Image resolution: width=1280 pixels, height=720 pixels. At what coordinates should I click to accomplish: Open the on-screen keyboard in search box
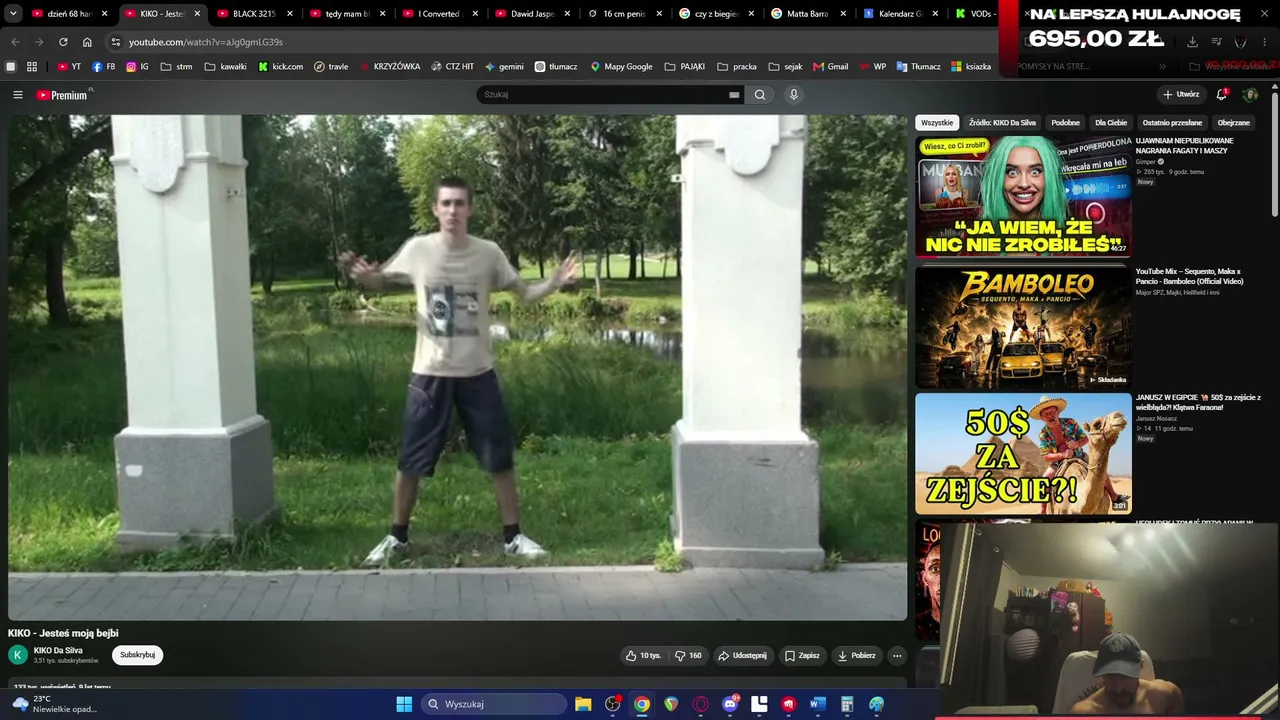tap(734, 95)
